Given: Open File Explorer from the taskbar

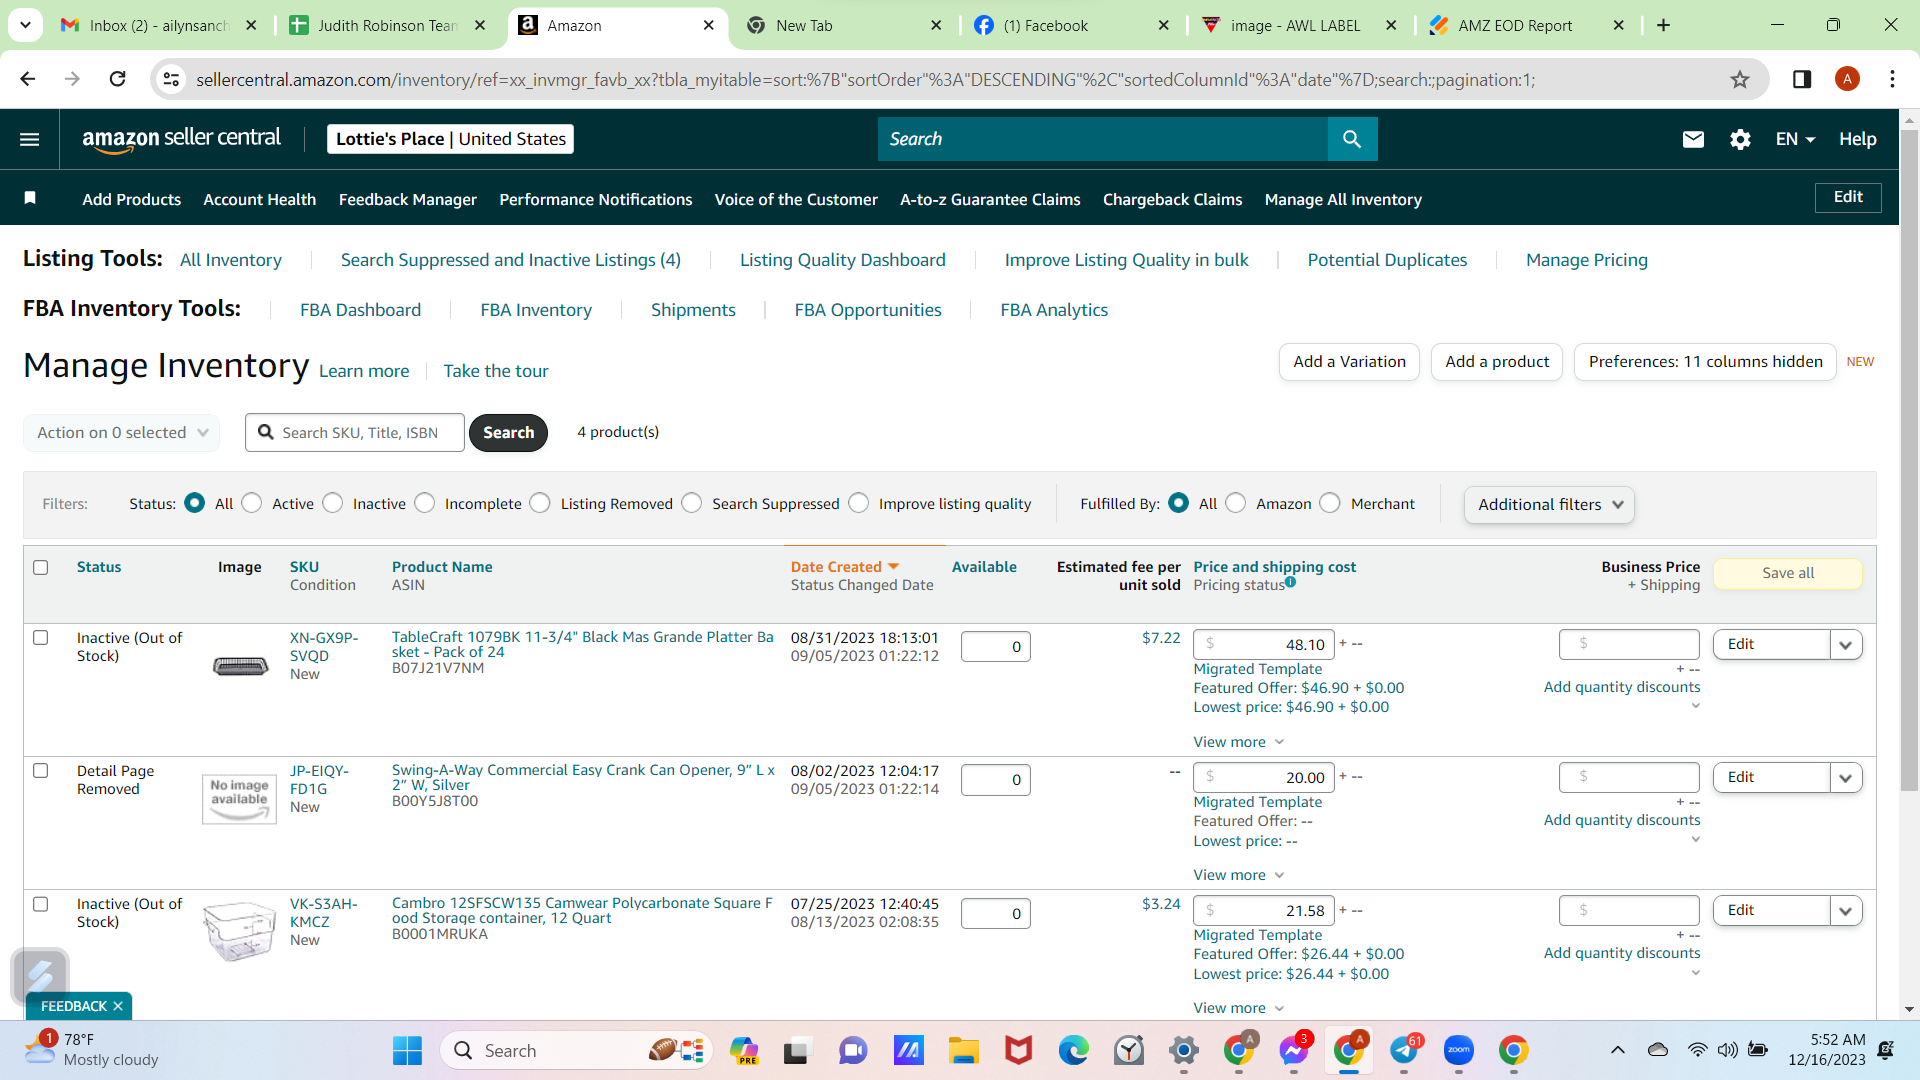Looking at the screenshot, I should (963, 1050).
